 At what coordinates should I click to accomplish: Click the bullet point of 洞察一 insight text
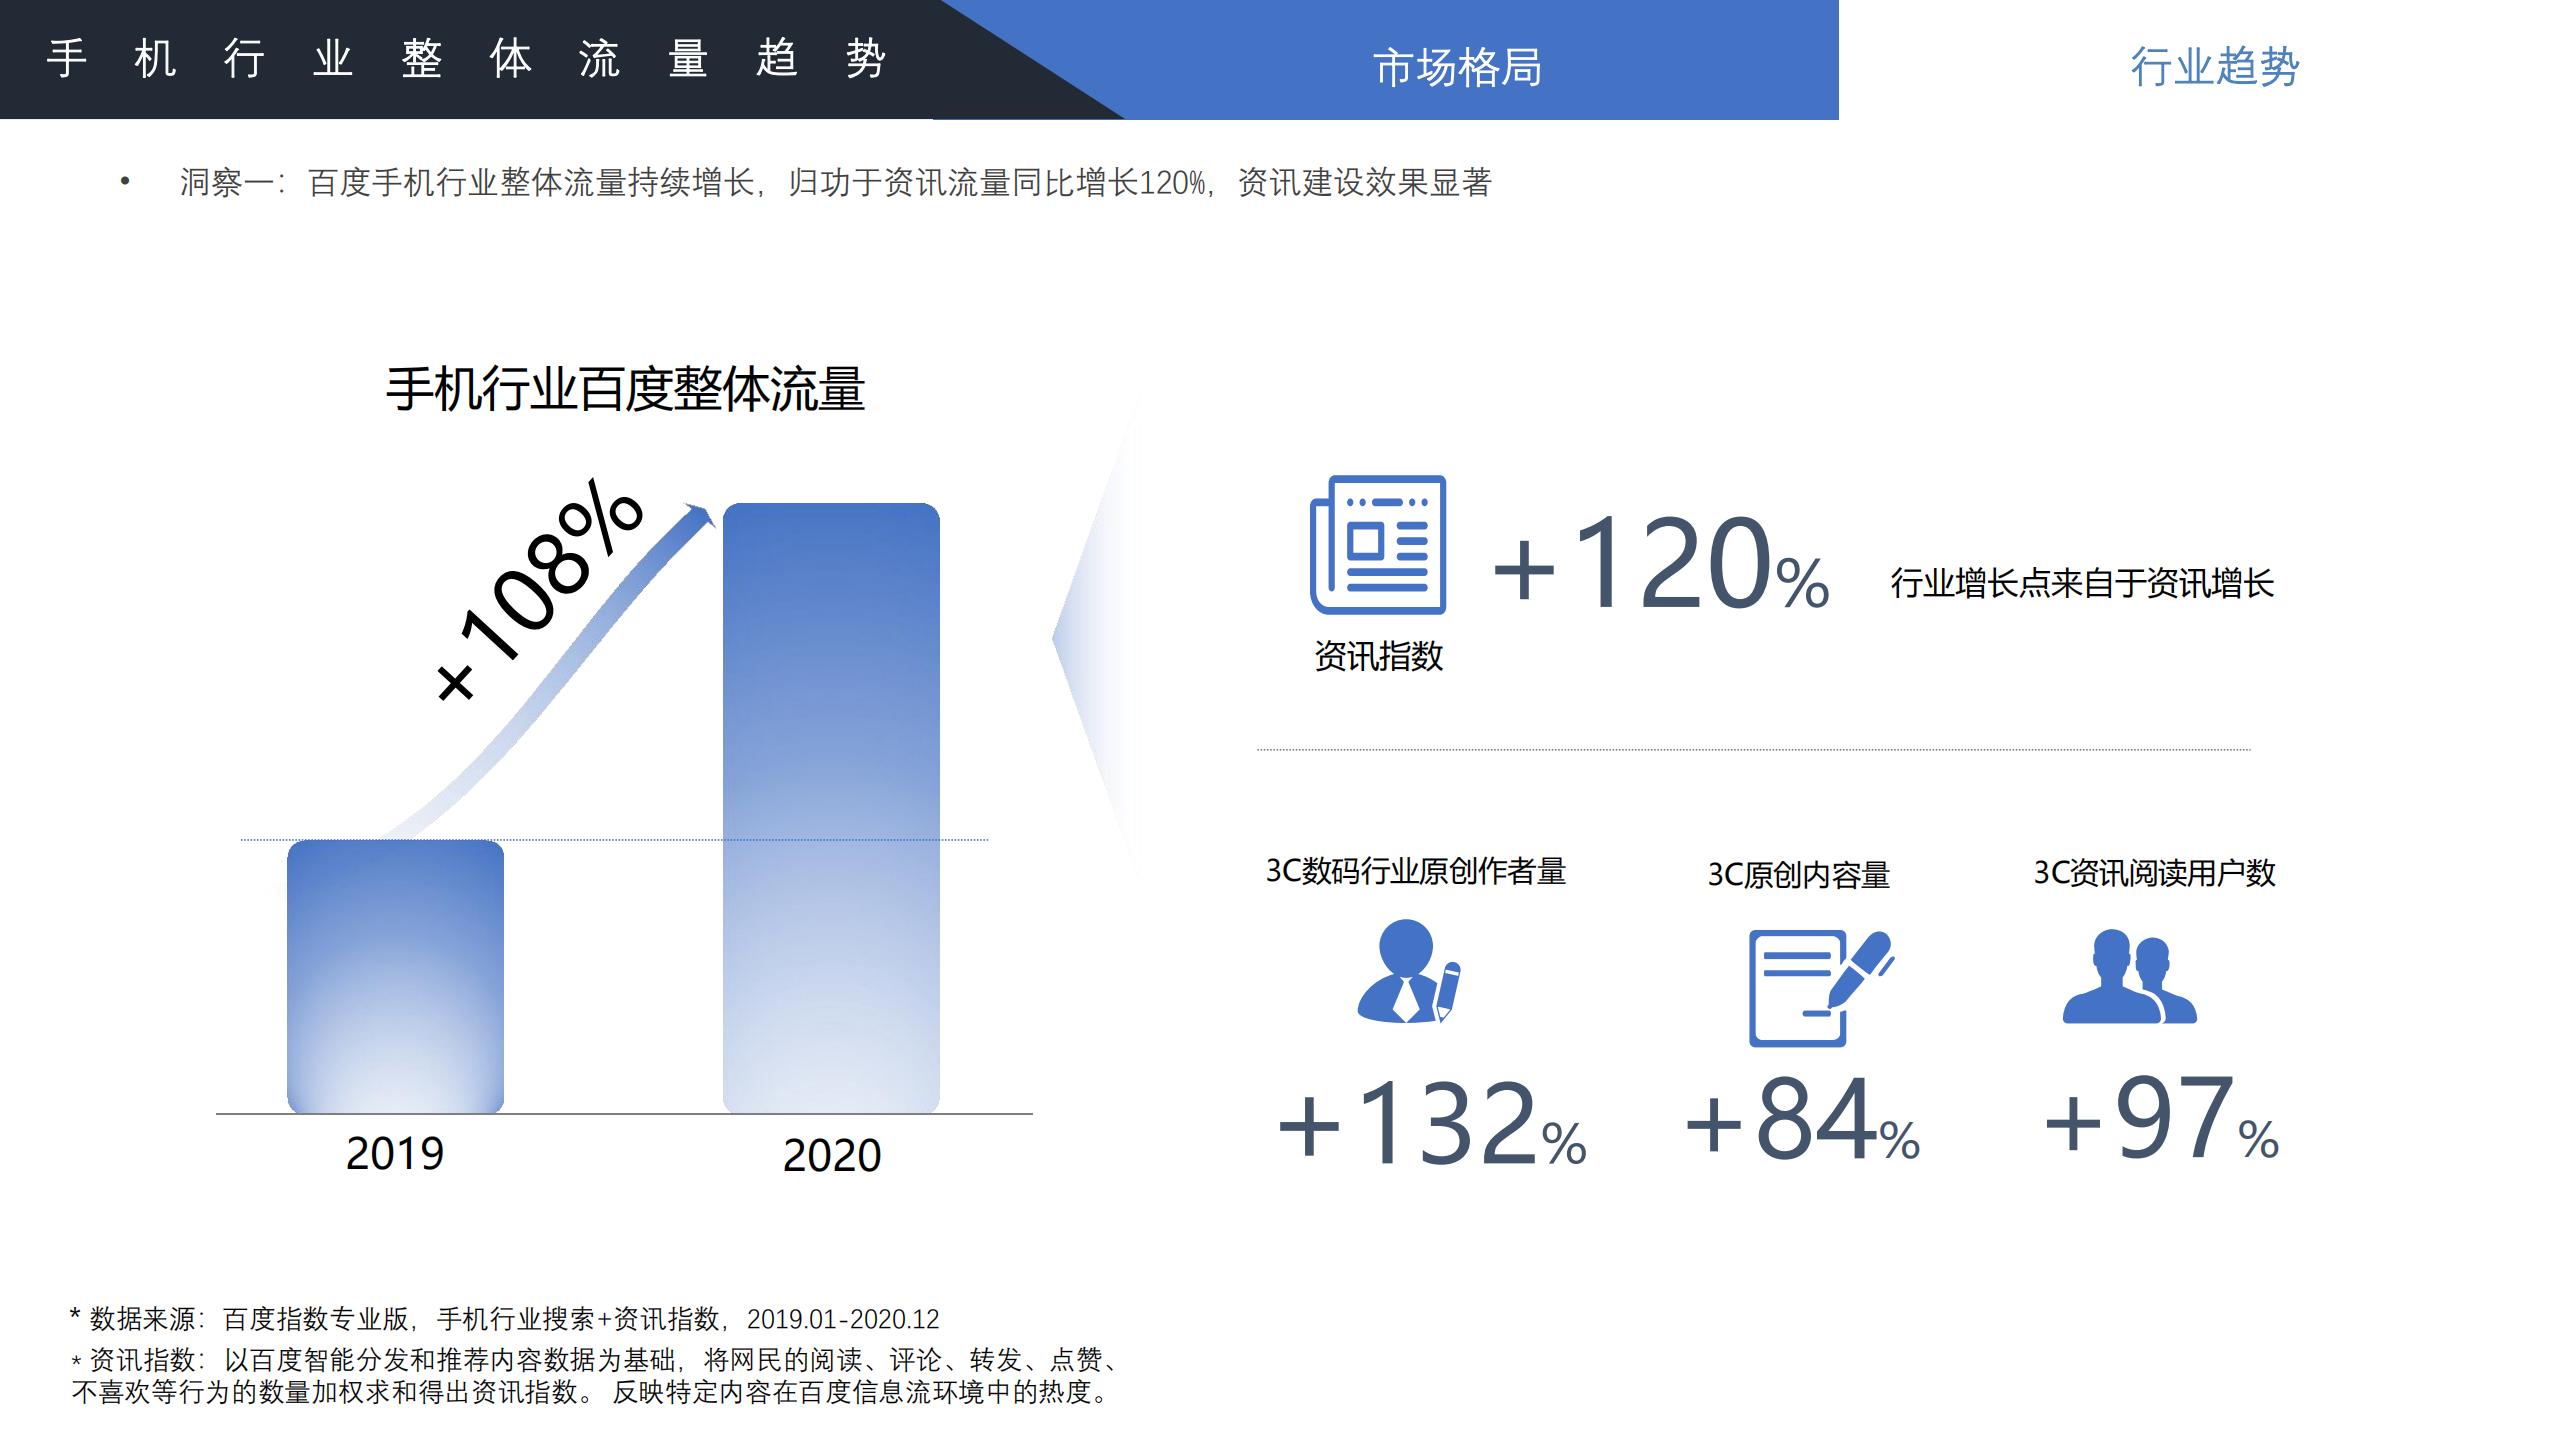pyautogui.click(x=124, y=180)
